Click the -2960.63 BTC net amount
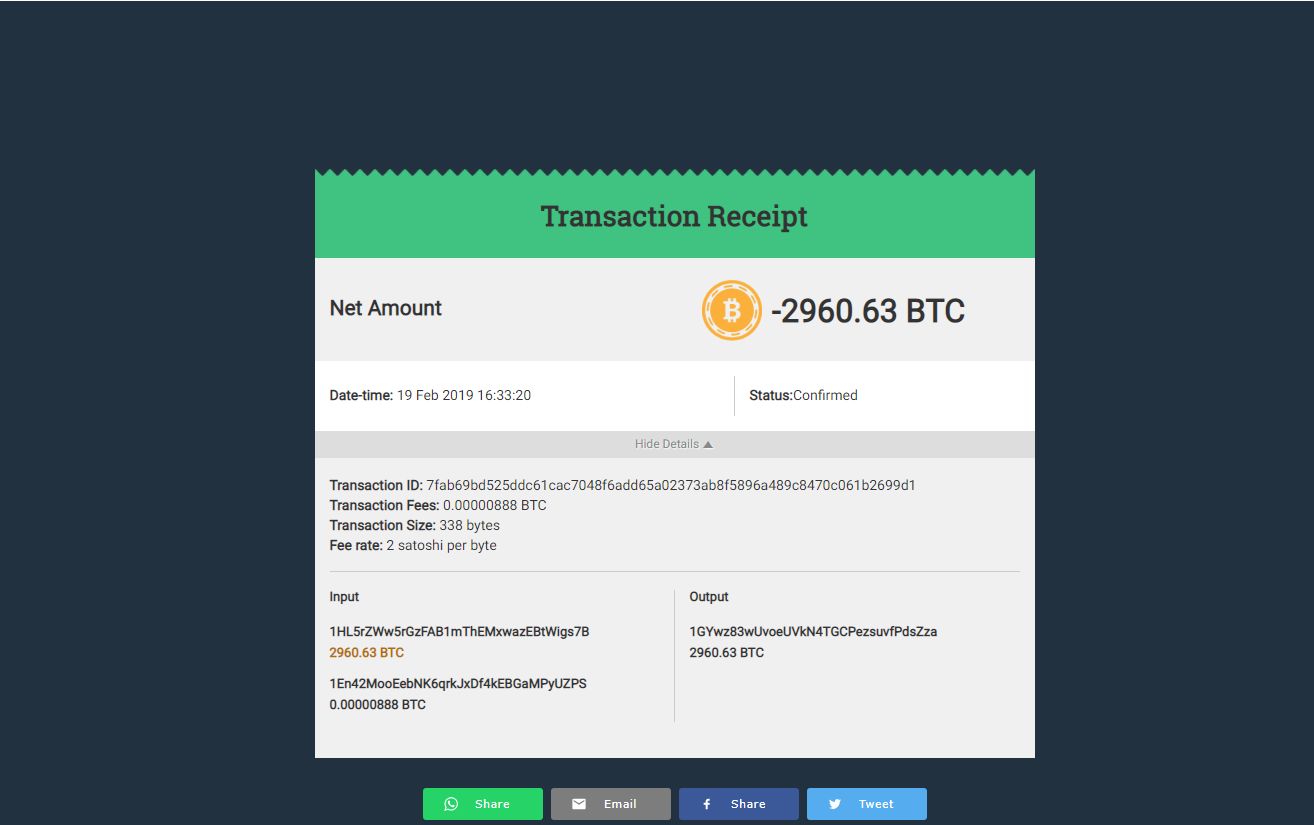Image resolution: width=1314 pixels, height=825 pixels. [x=868, y=311]
